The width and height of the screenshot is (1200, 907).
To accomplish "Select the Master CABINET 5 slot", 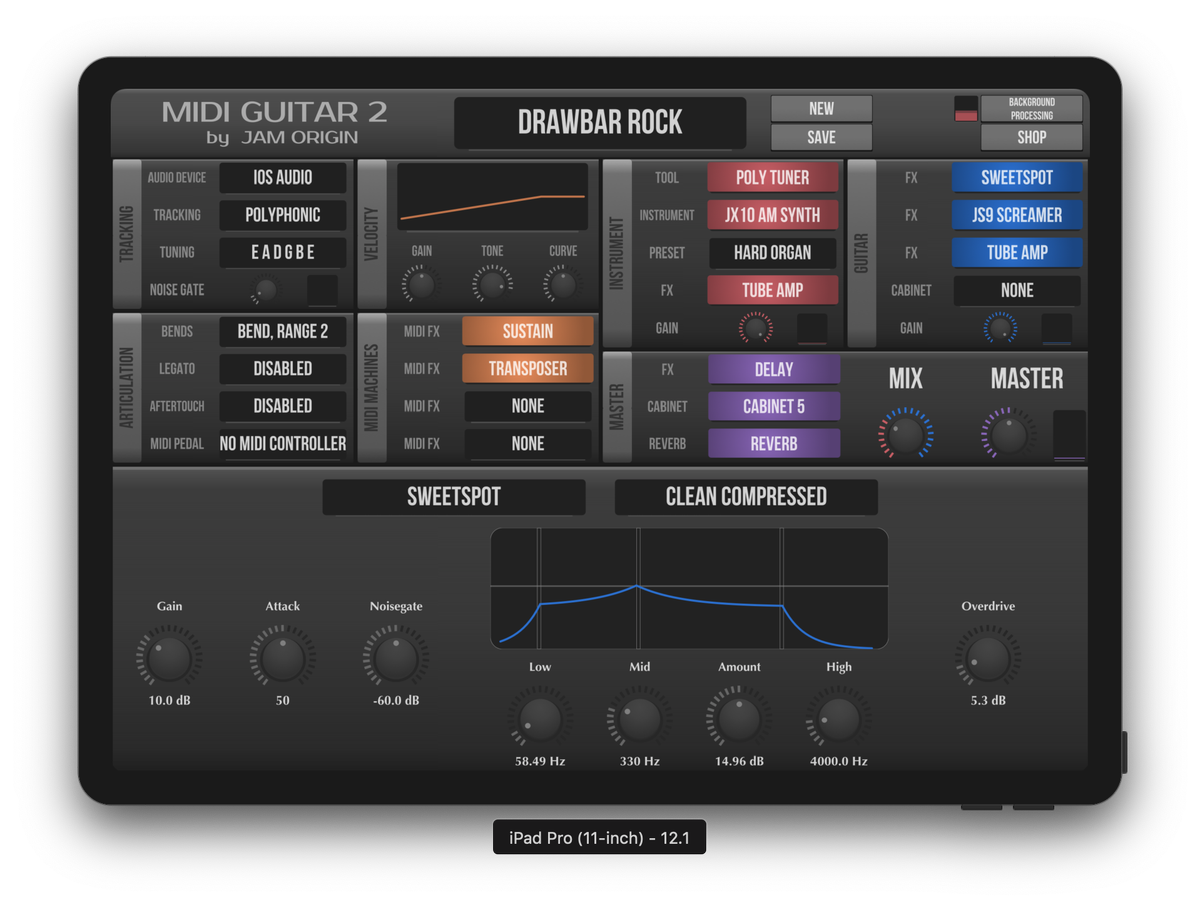I will point(773,407).
